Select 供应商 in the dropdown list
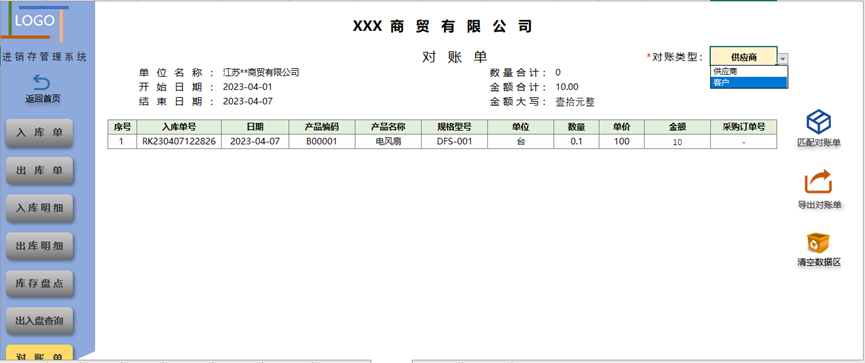This screenshot has height=363, width=865. tap(749, 71)
